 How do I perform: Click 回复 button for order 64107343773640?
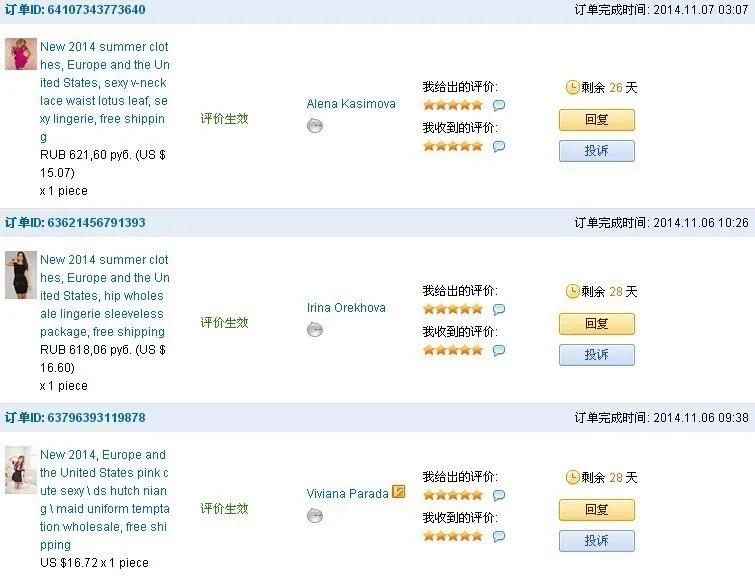[597, 120]
